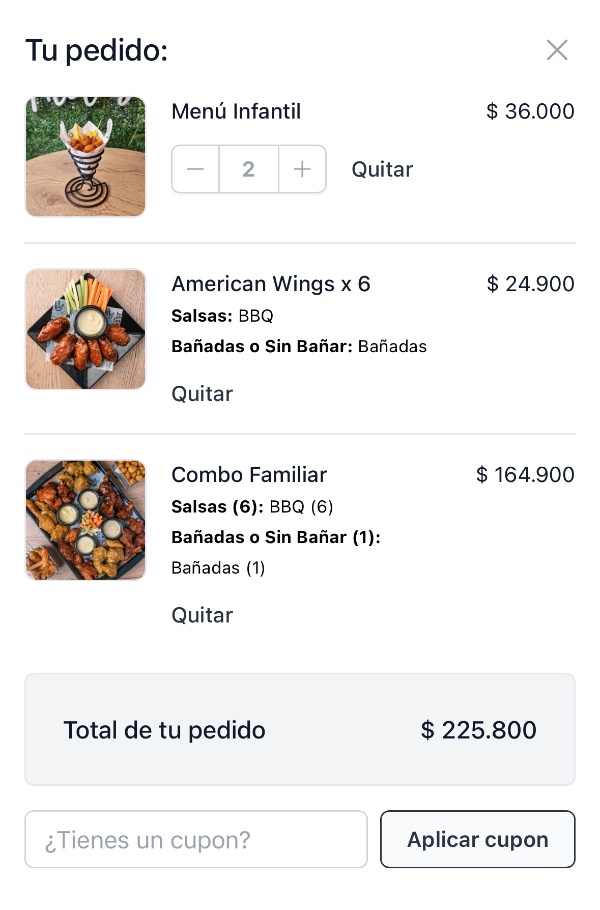This screenshot has width=600, height=910.
Task: Click the Total de tu pedido label
Action: [165, 730]
